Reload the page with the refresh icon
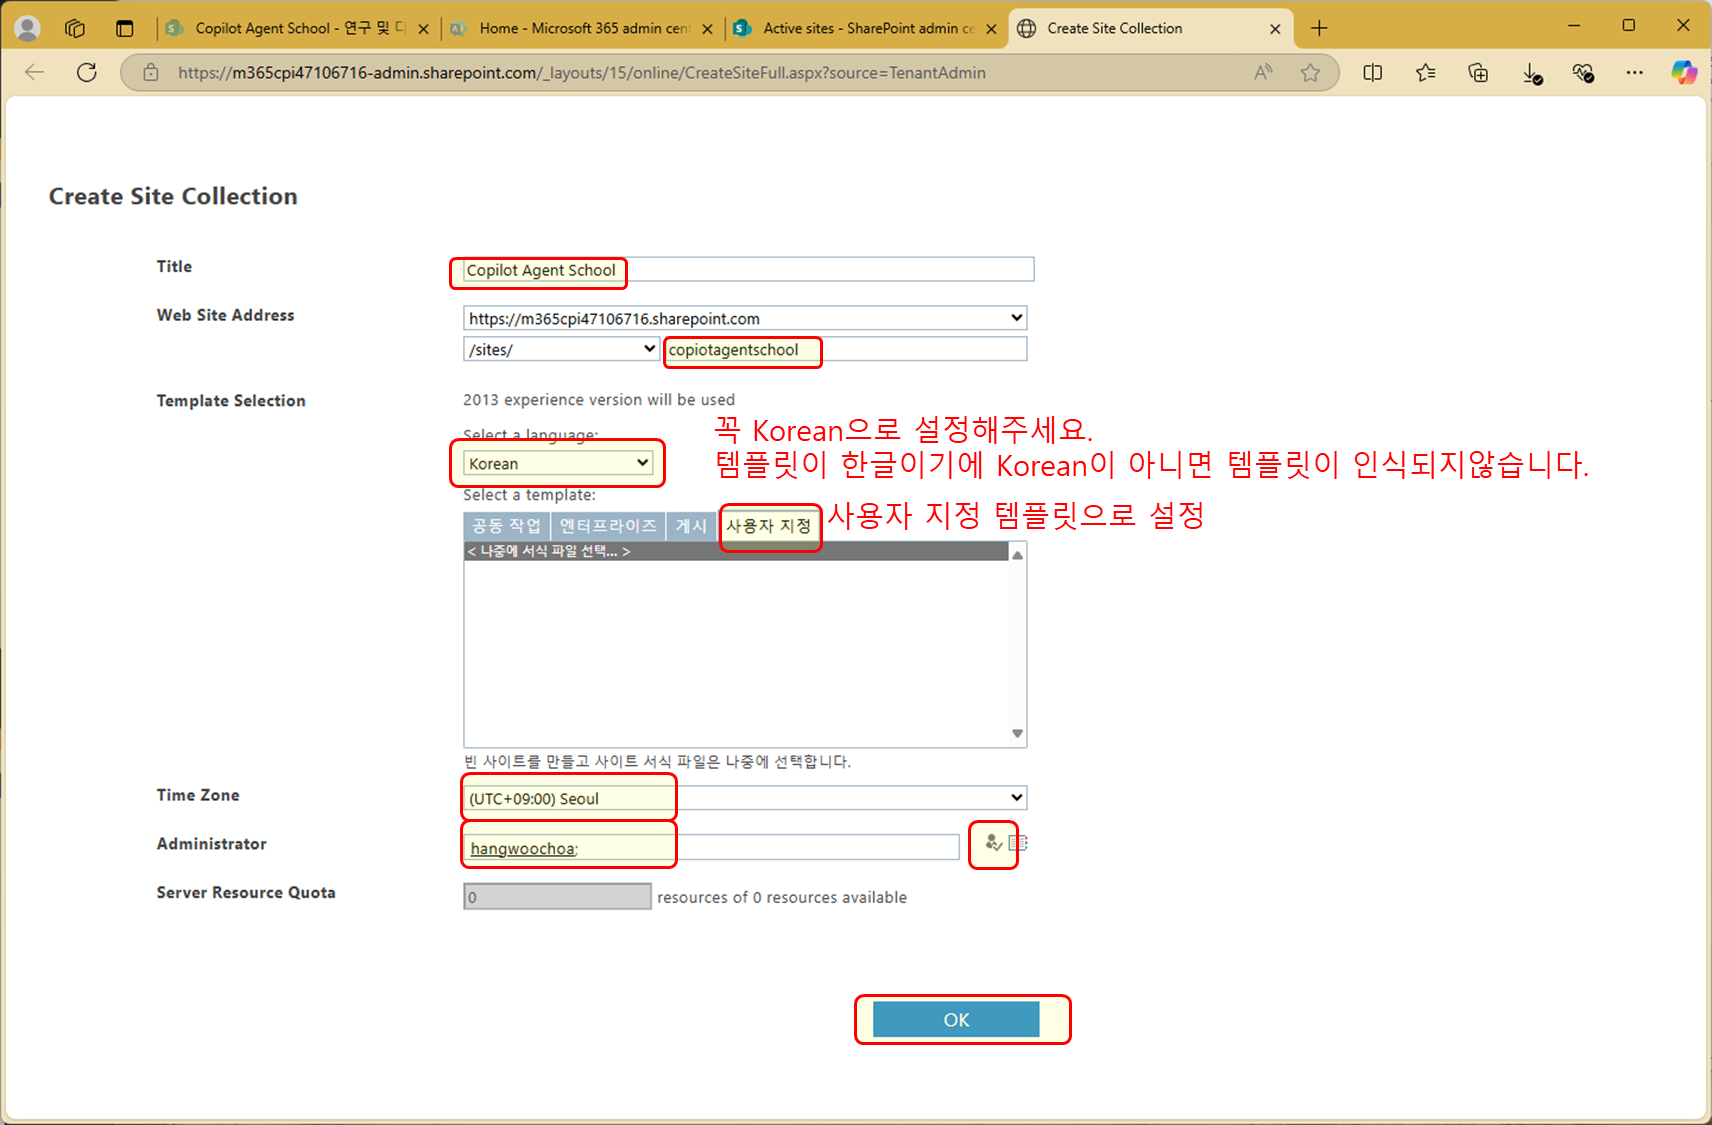Image resolution: width=1712 pixels, height=1125 pixels. pos(87,72)
